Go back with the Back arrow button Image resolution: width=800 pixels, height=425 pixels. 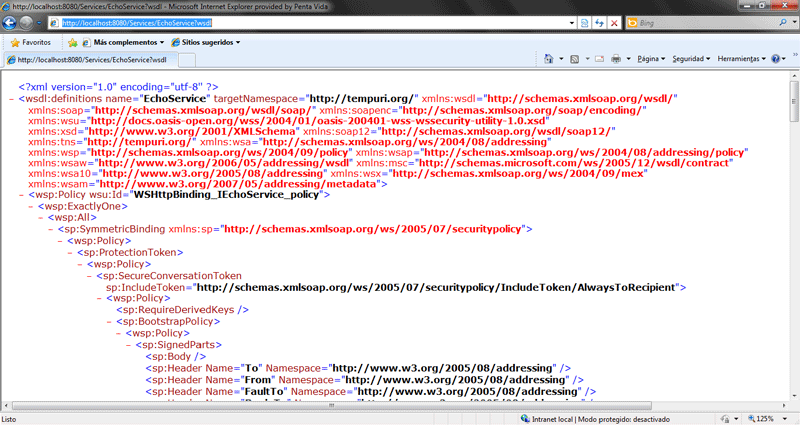tap(9, 23)
